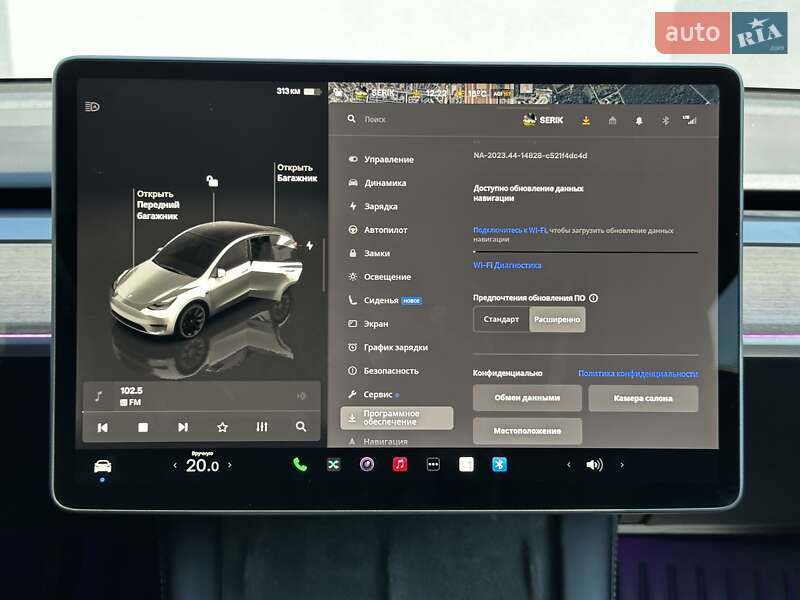The width and height of the screenshot is (800, 600).
Task: Tap the Tesla car 3D model
Action: (207, 281)
